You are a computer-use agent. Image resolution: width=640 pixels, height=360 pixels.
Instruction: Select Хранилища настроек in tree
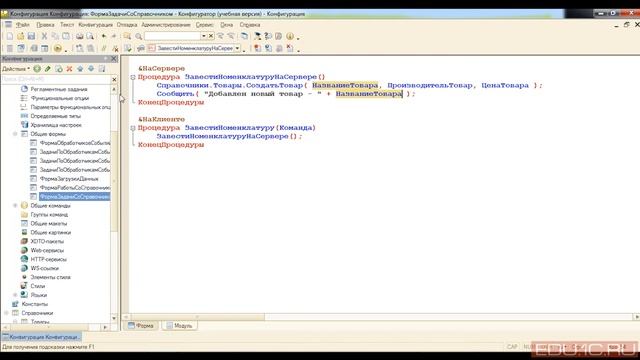click(x=56, y=125)
